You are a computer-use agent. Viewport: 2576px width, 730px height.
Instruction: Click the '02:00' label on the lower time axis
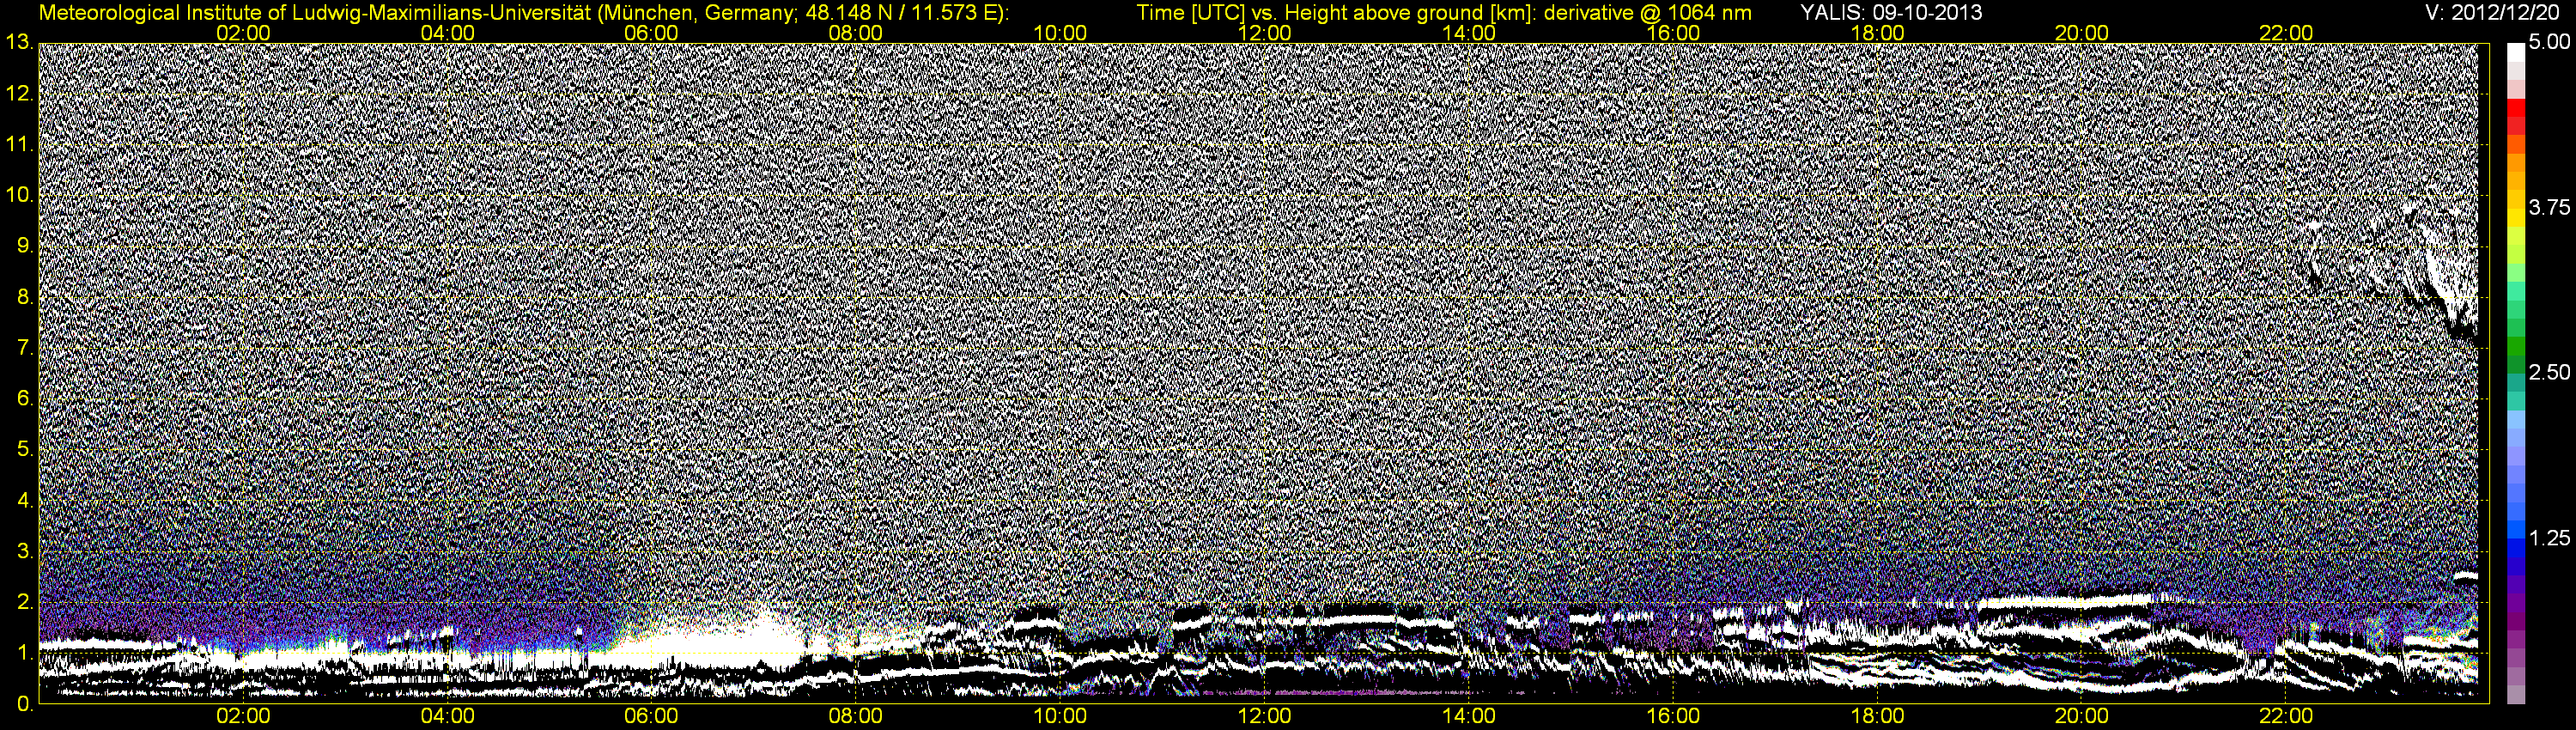[x=243, y=717]
